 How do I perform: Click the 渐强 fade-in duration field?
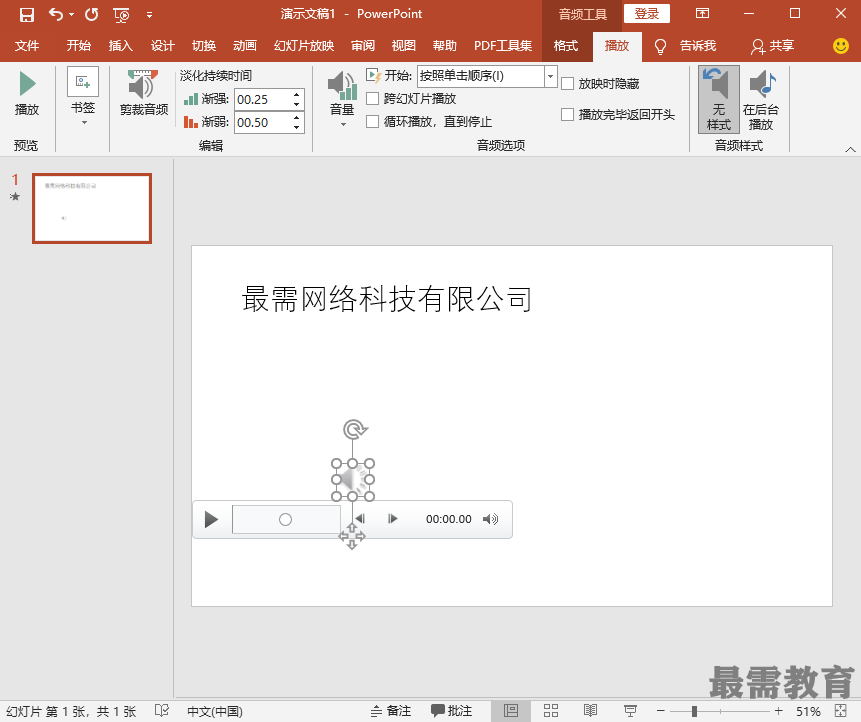(262, 99)
